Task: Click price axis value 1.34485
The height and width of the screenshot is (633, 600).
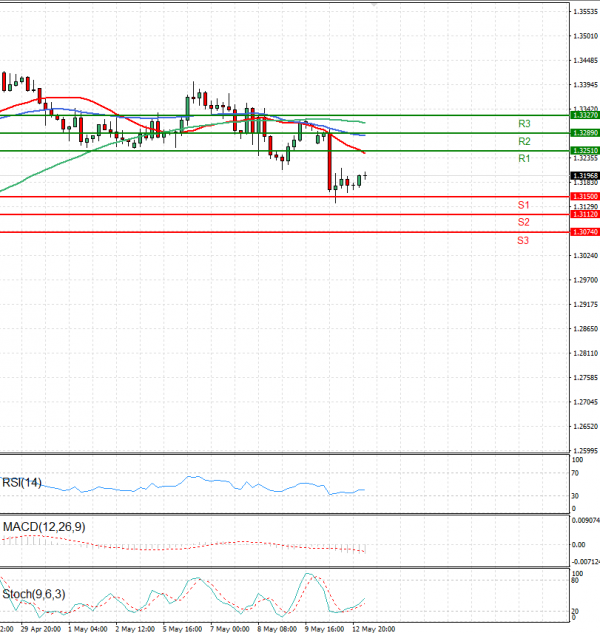Action: [x=586, y=61]
